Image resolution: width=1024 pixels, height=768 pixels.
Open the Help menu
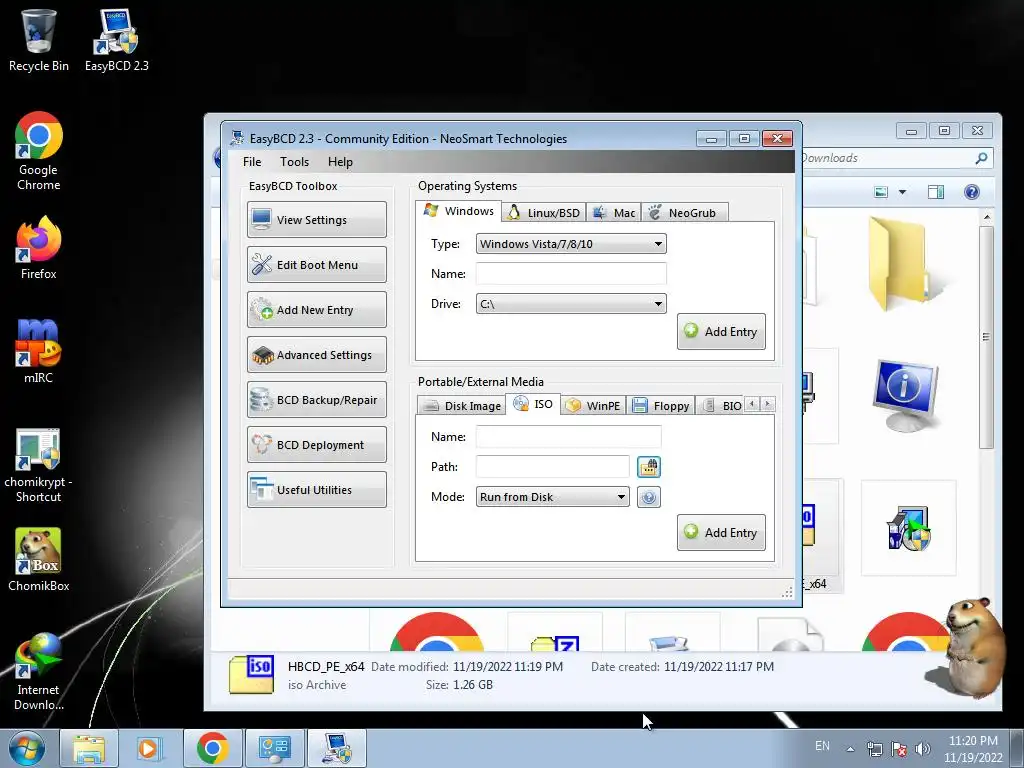click(340, 161)
